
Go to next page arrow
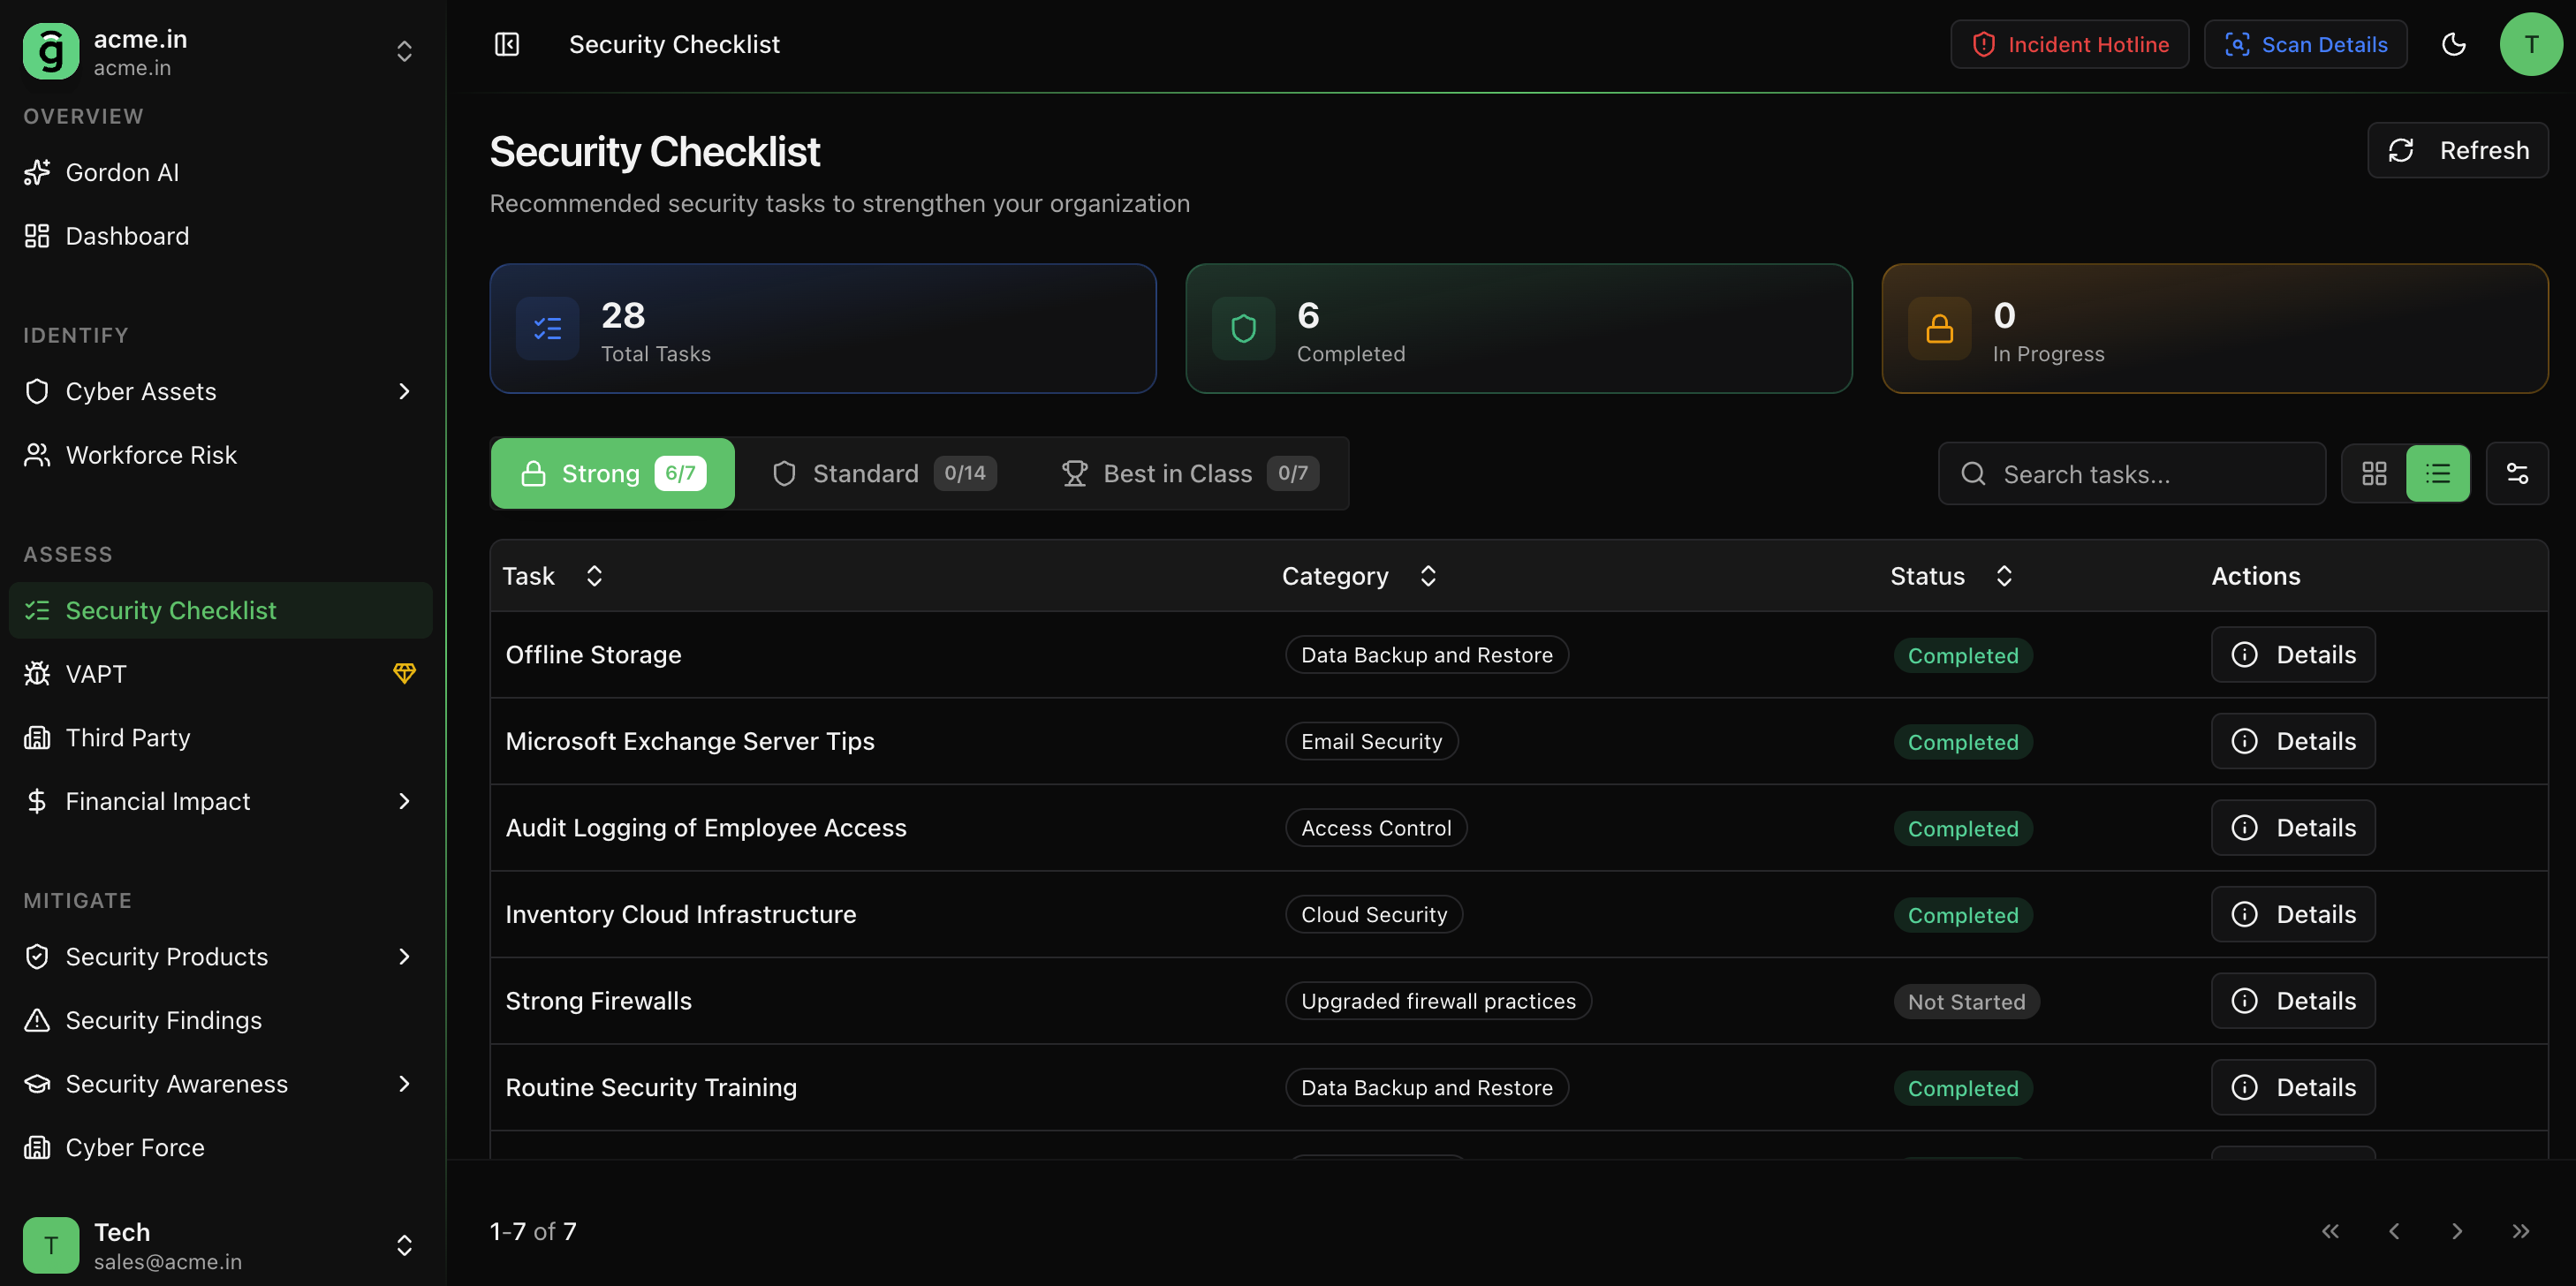(2457, 1231)
